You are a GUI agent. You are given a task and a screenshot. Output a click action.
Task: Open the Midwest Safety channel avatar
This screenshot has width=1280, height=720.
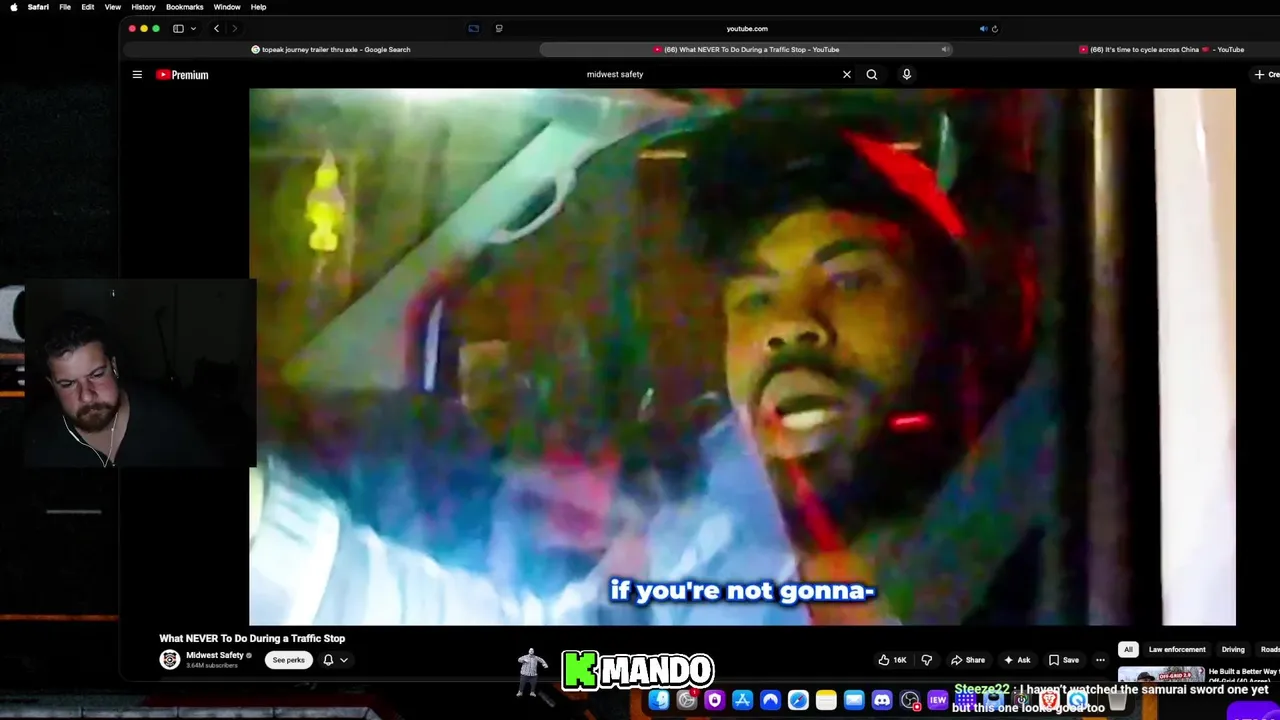tap(170, 659)
